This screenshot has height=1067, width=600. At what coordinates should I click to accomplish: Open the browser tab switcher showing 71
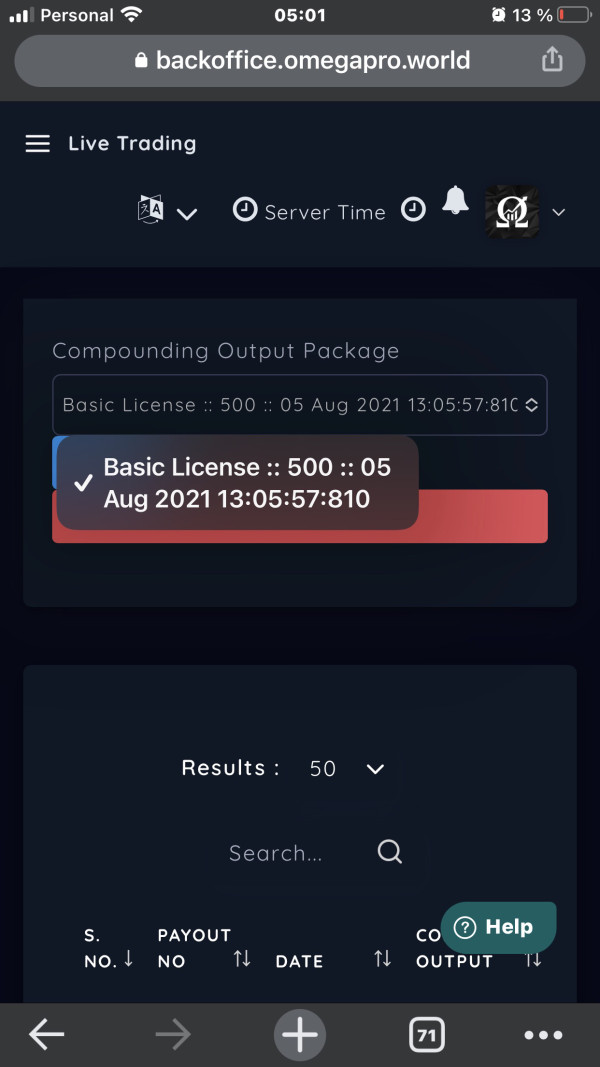coord(427,1035)
